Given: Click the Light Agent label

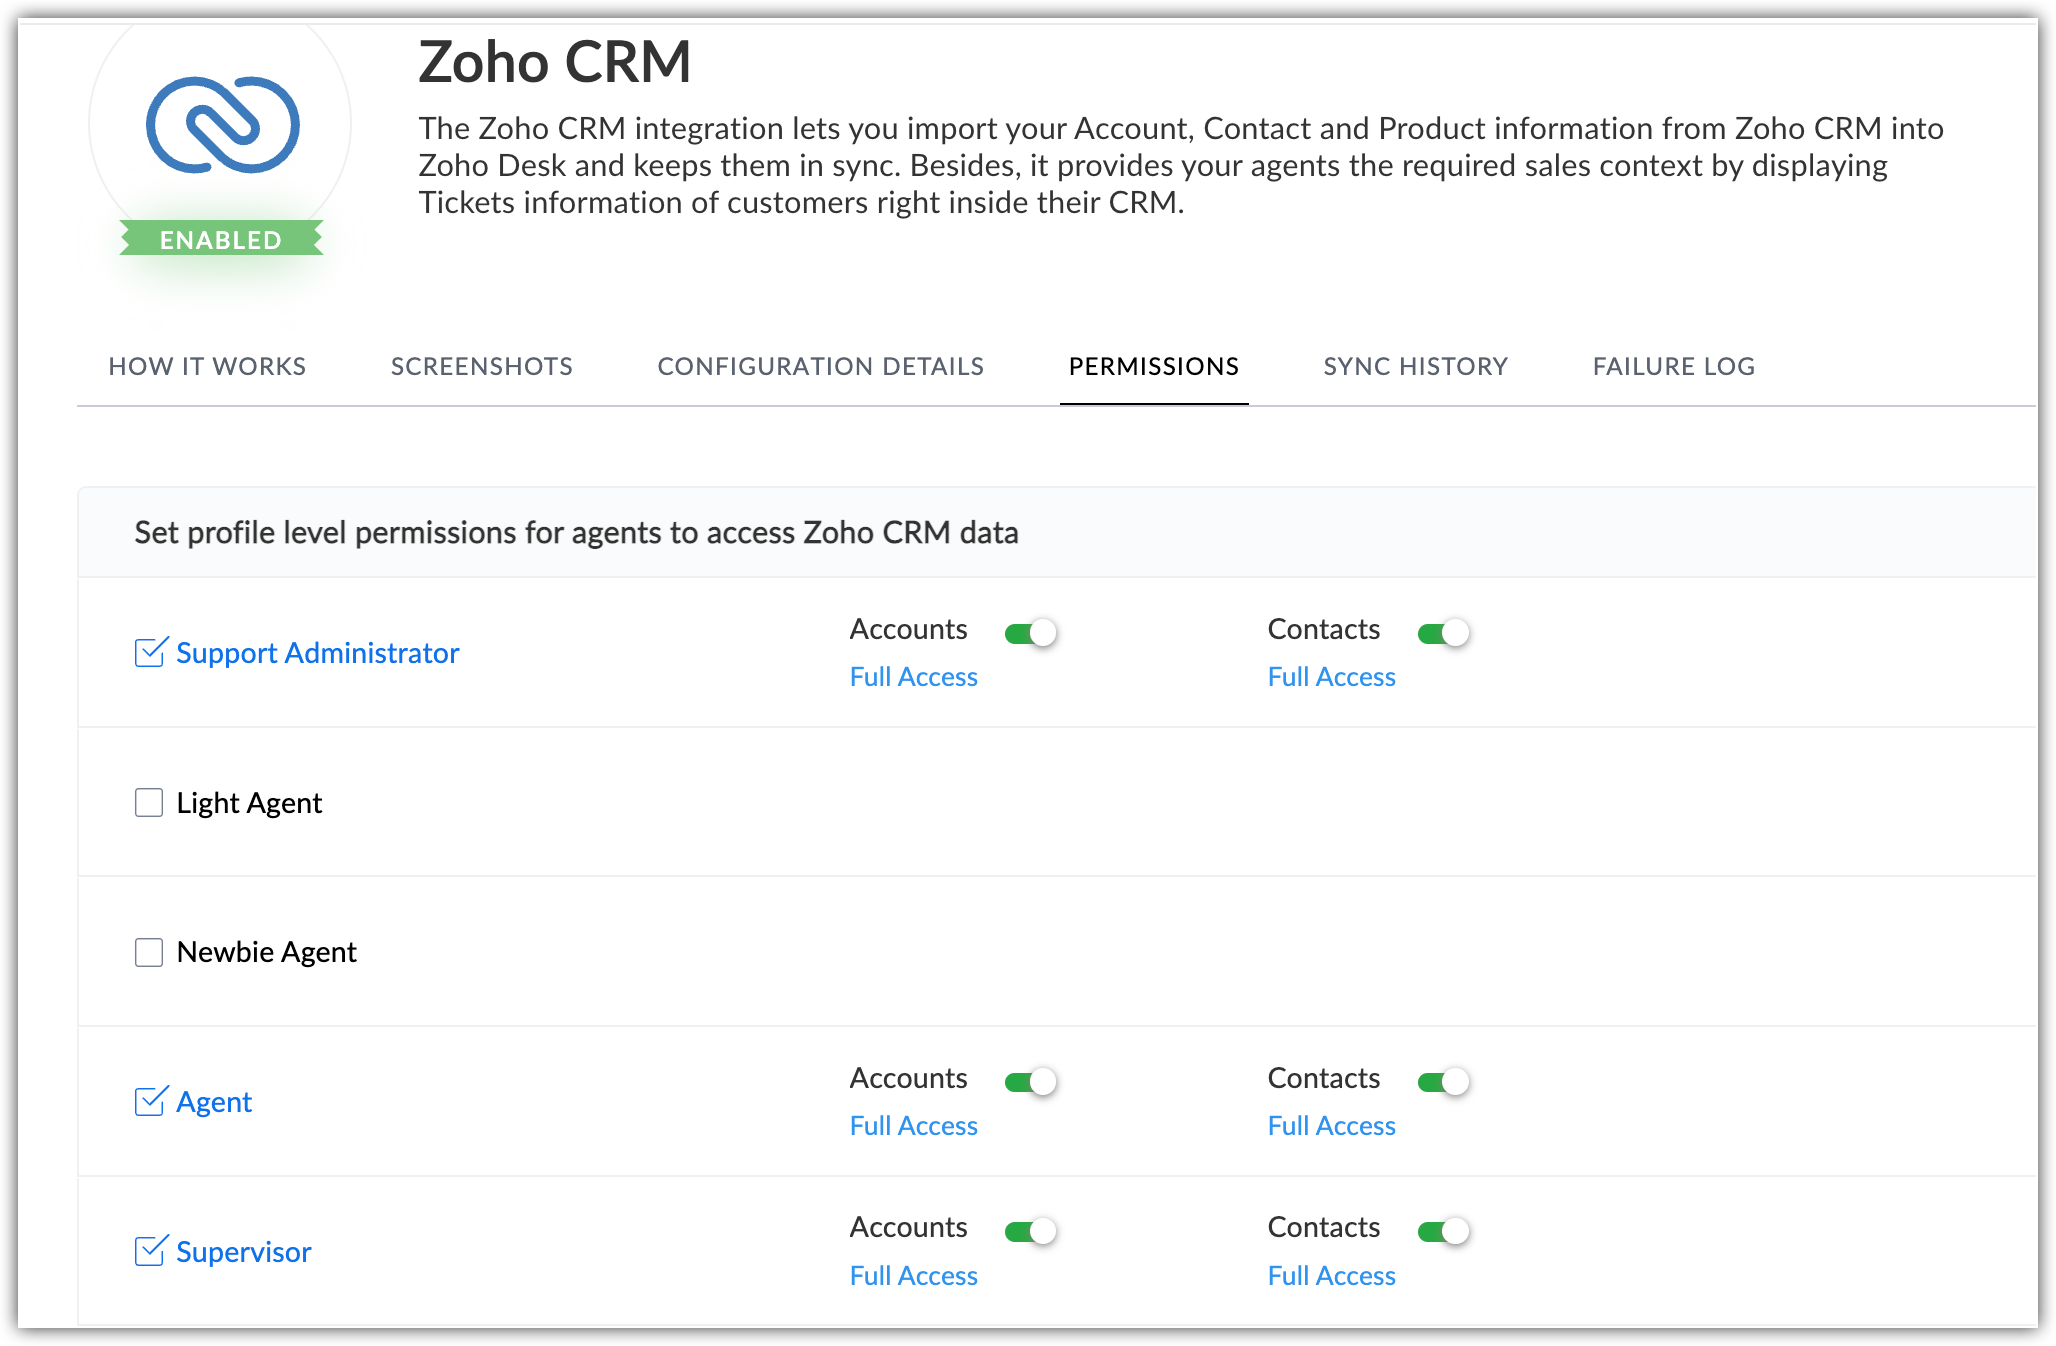Looking at the screenshot, I should (x=249, y=803).
